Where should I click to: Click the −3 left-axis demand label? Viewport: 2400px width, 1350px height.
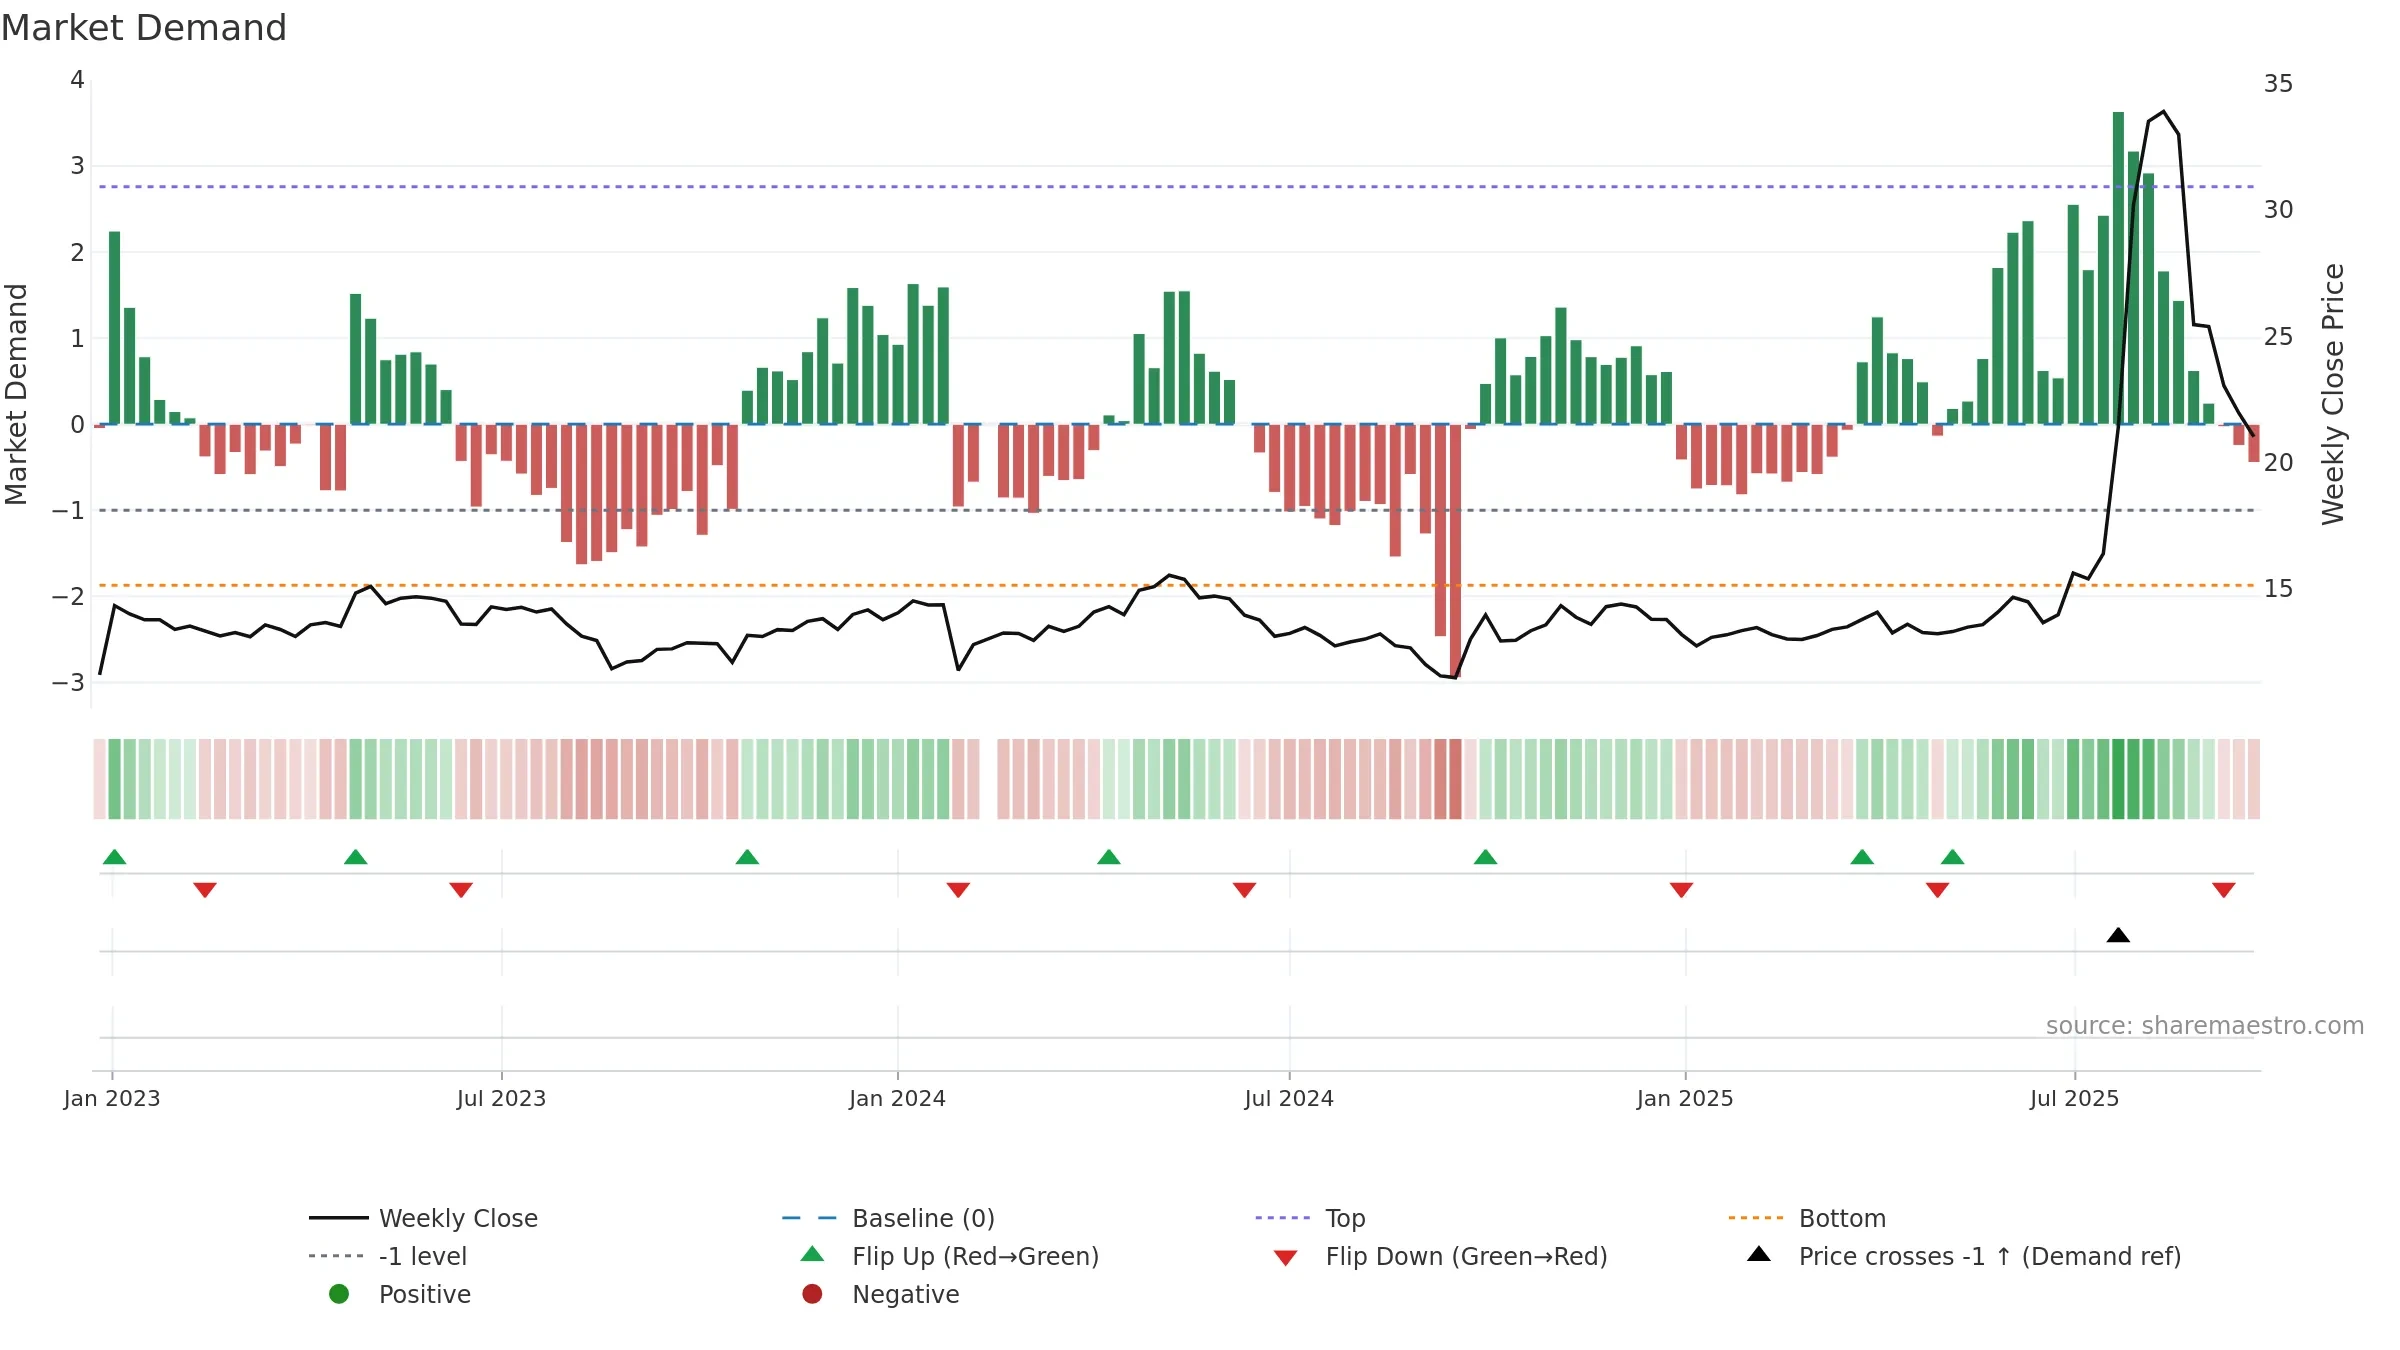pos(69,683)
